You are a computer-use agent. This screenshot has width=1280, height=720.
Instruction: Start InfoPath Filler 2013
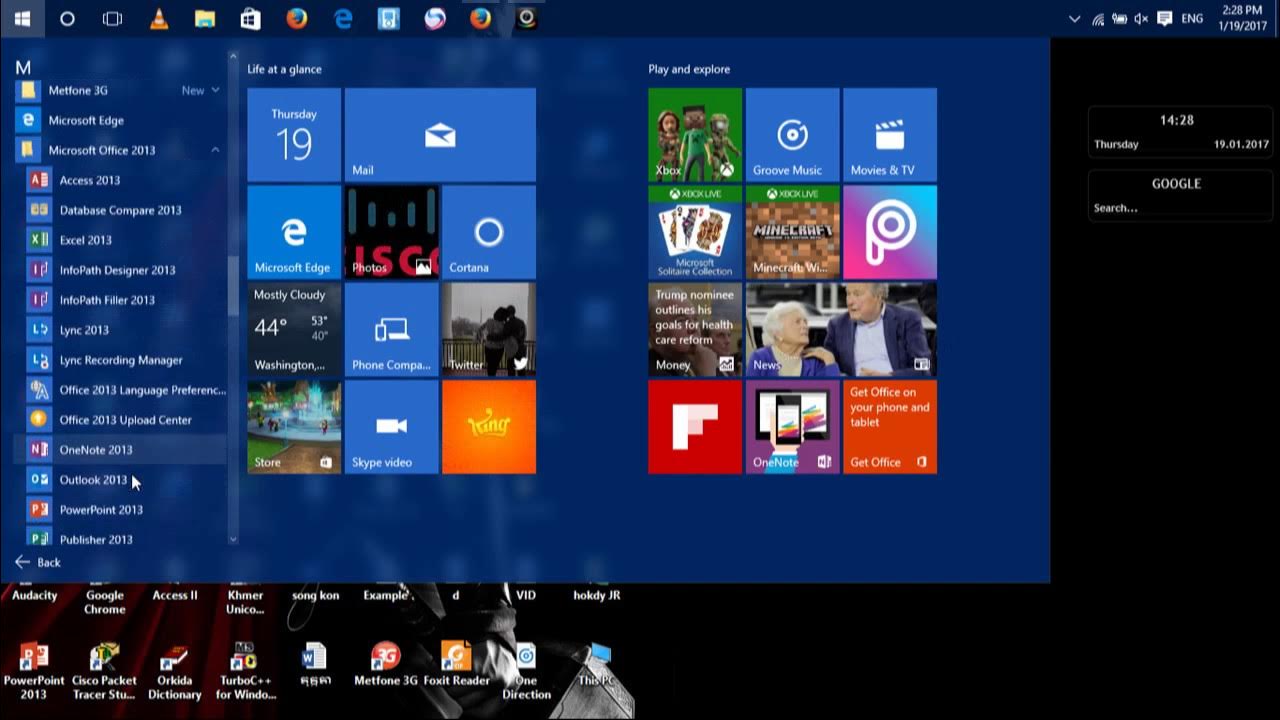[120, 300]
